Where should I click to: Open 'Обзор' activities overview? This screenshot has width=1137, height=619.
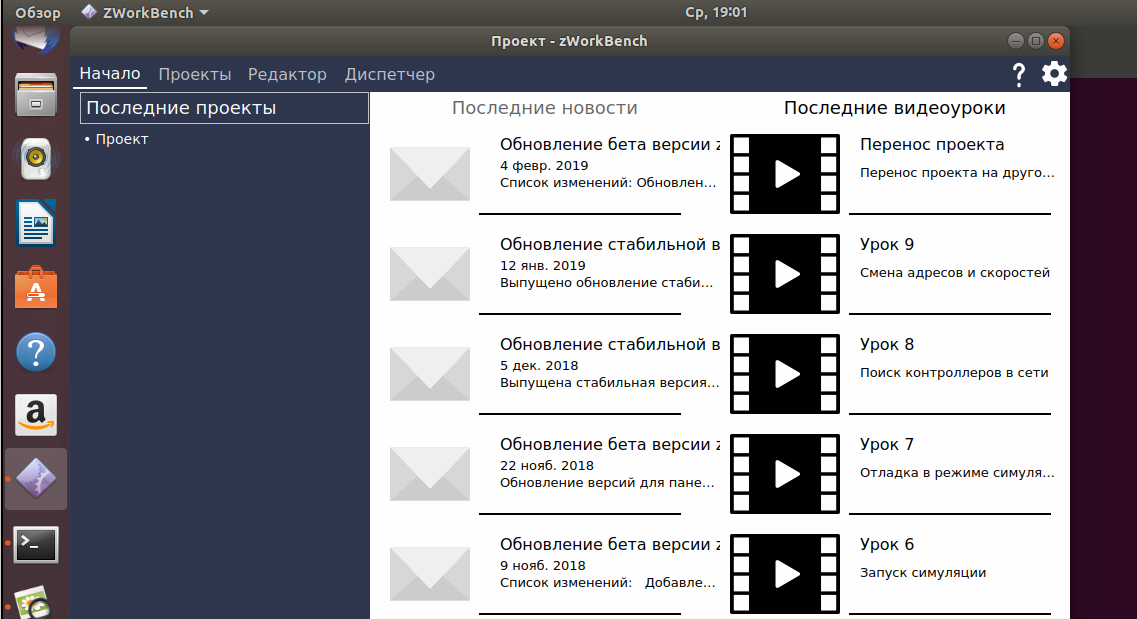38,13
